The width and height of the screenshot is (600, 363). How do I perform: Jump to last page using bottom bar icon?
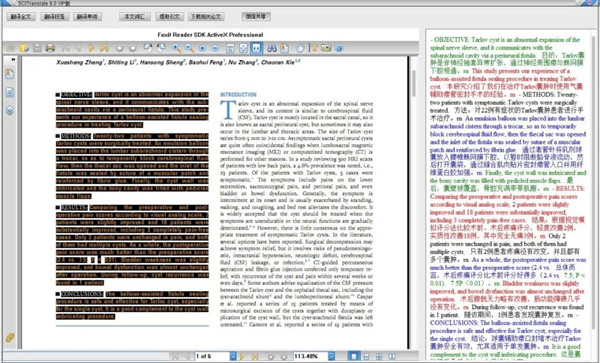pyautogui.click(x=255, y=356)
